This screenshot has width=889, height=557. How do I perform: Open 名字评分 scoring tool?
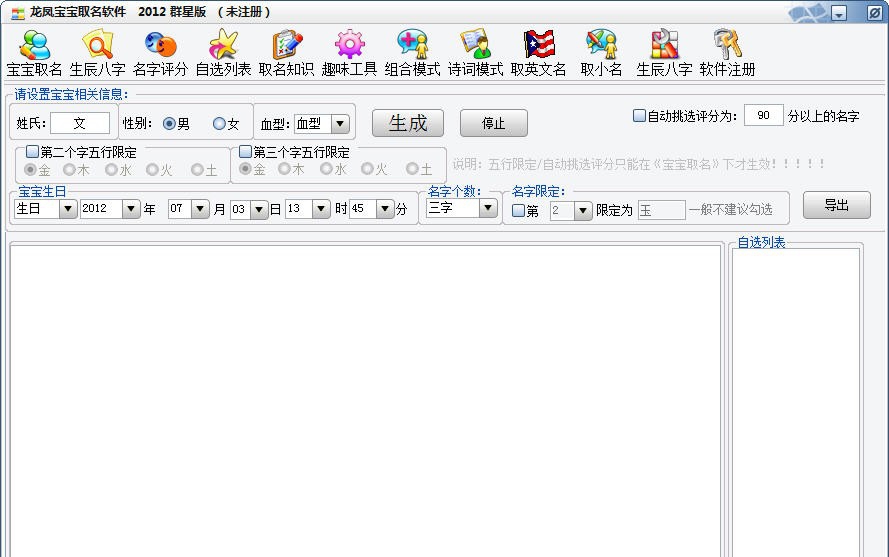(x=160, y=53)
